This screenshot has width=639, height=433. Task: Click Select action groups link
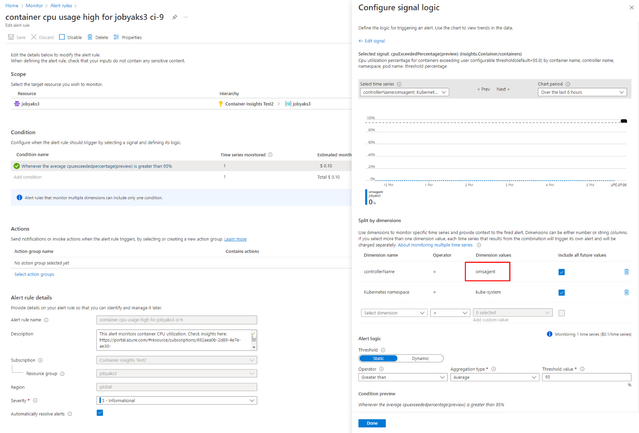[x=34, y=275]
